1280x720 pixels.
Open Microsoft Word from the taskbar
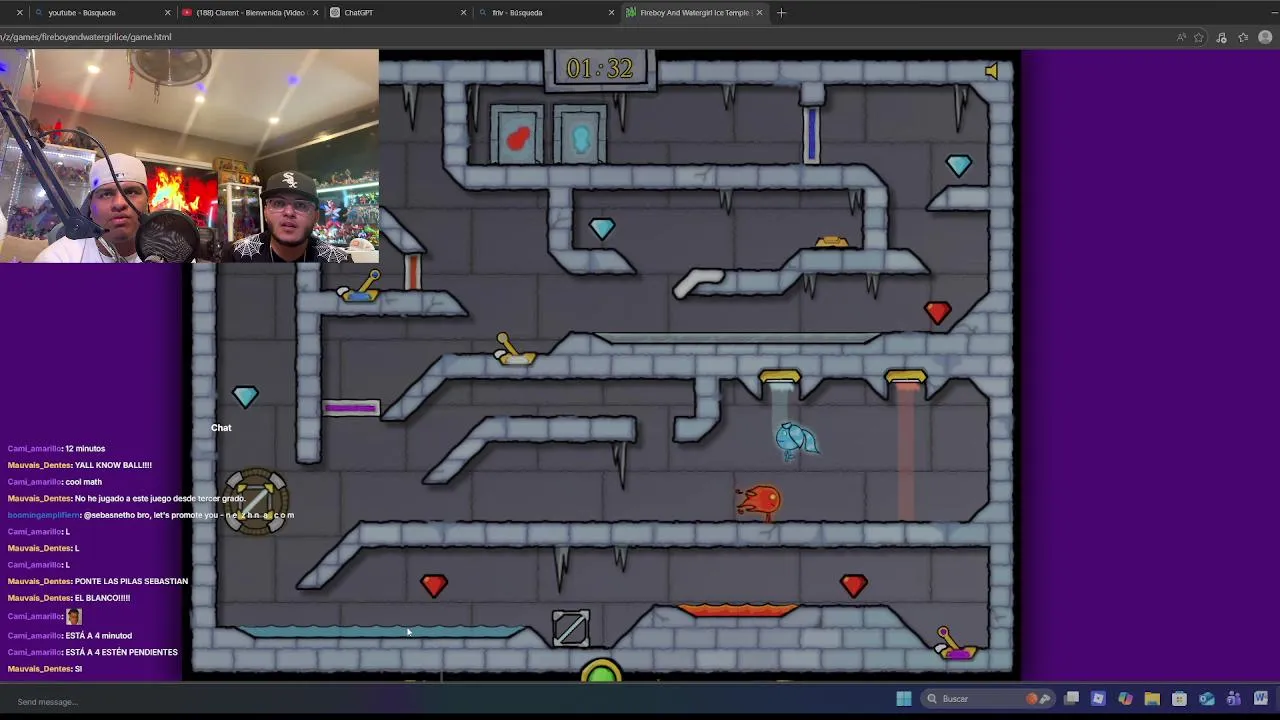pos(1260,698)
